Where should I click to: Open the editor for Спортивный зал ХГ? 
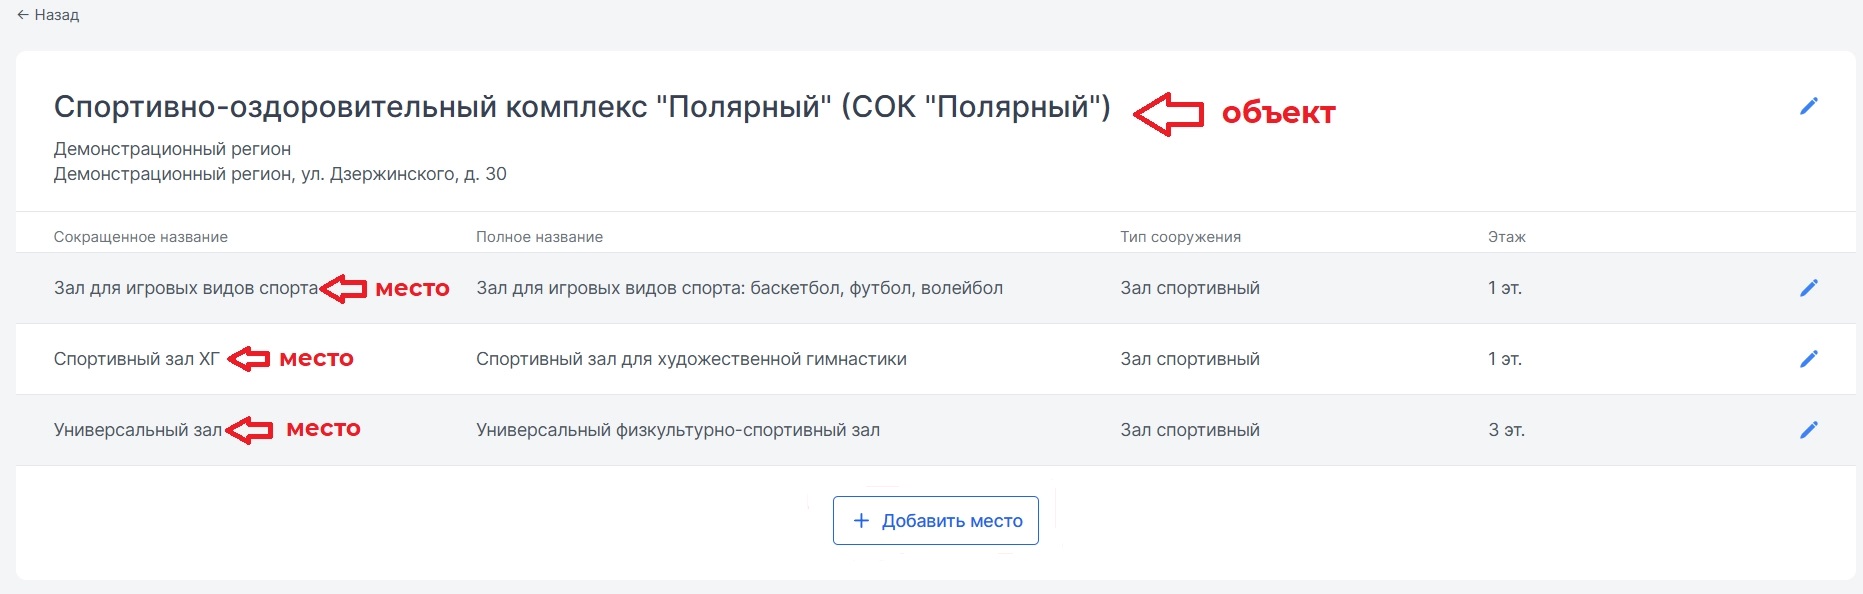coord(1808,359)
